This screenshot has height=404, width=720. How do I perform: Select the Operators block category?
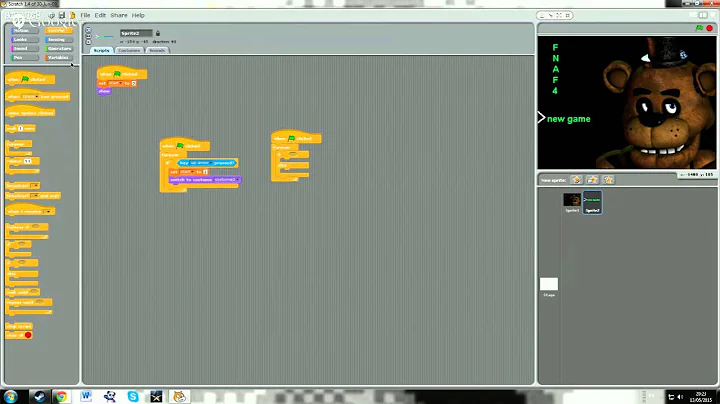click(59, 48)
